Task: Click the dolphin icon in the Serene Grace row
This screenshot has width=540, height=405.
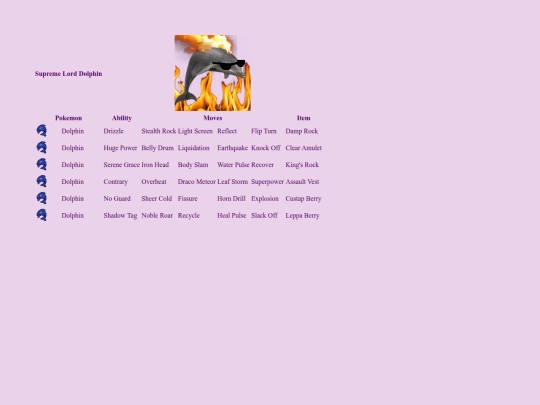Action: (x=42, y=165)
